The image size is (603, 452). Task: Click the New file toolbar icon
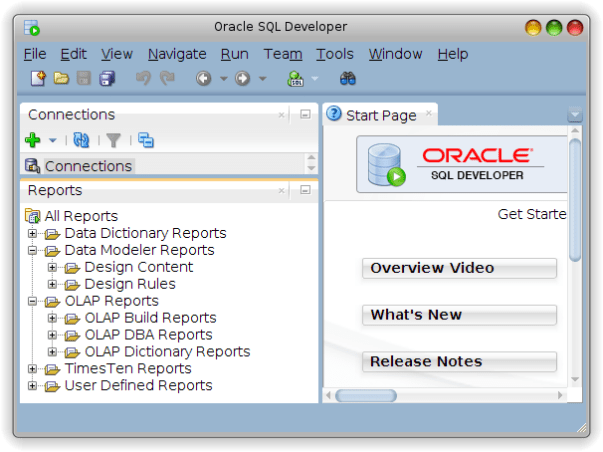pos(37,78)
